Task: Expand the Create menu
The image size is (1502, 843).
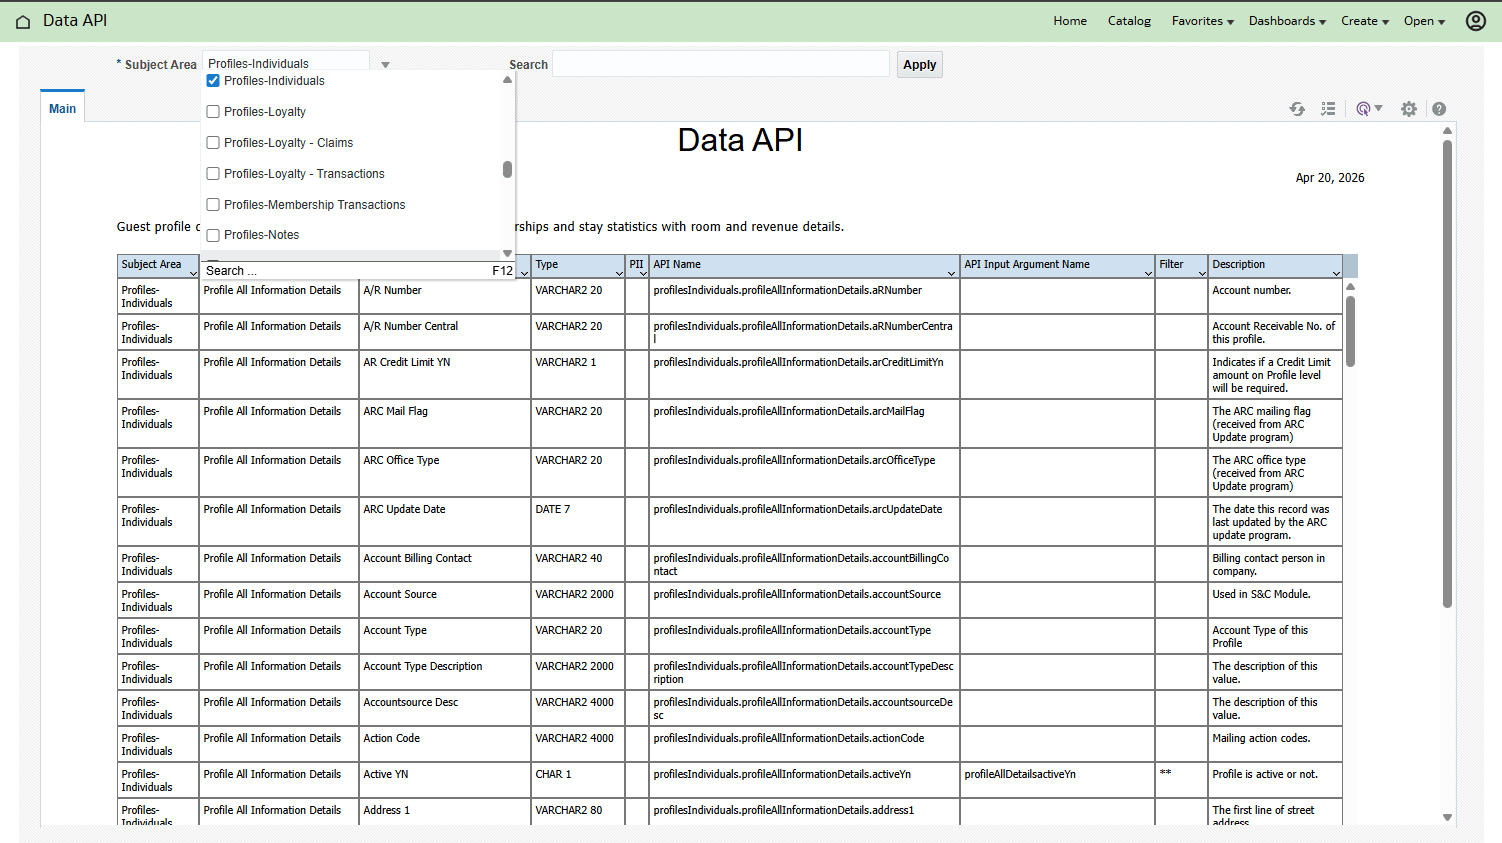Action: pyautogui.click(x=1365, y=21)
